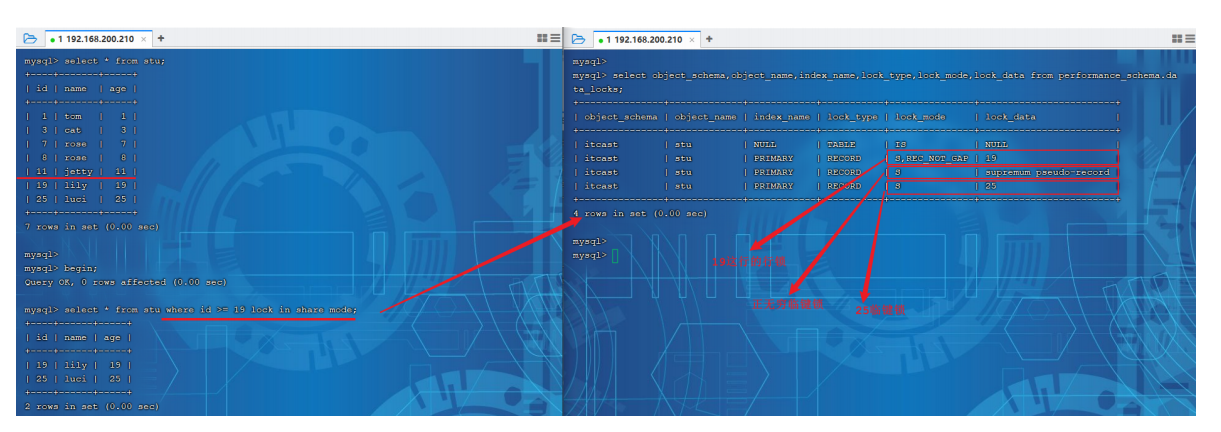Open the session folder icon in right terminal window
Screen dimensions: 1221x432
point(579,38)
